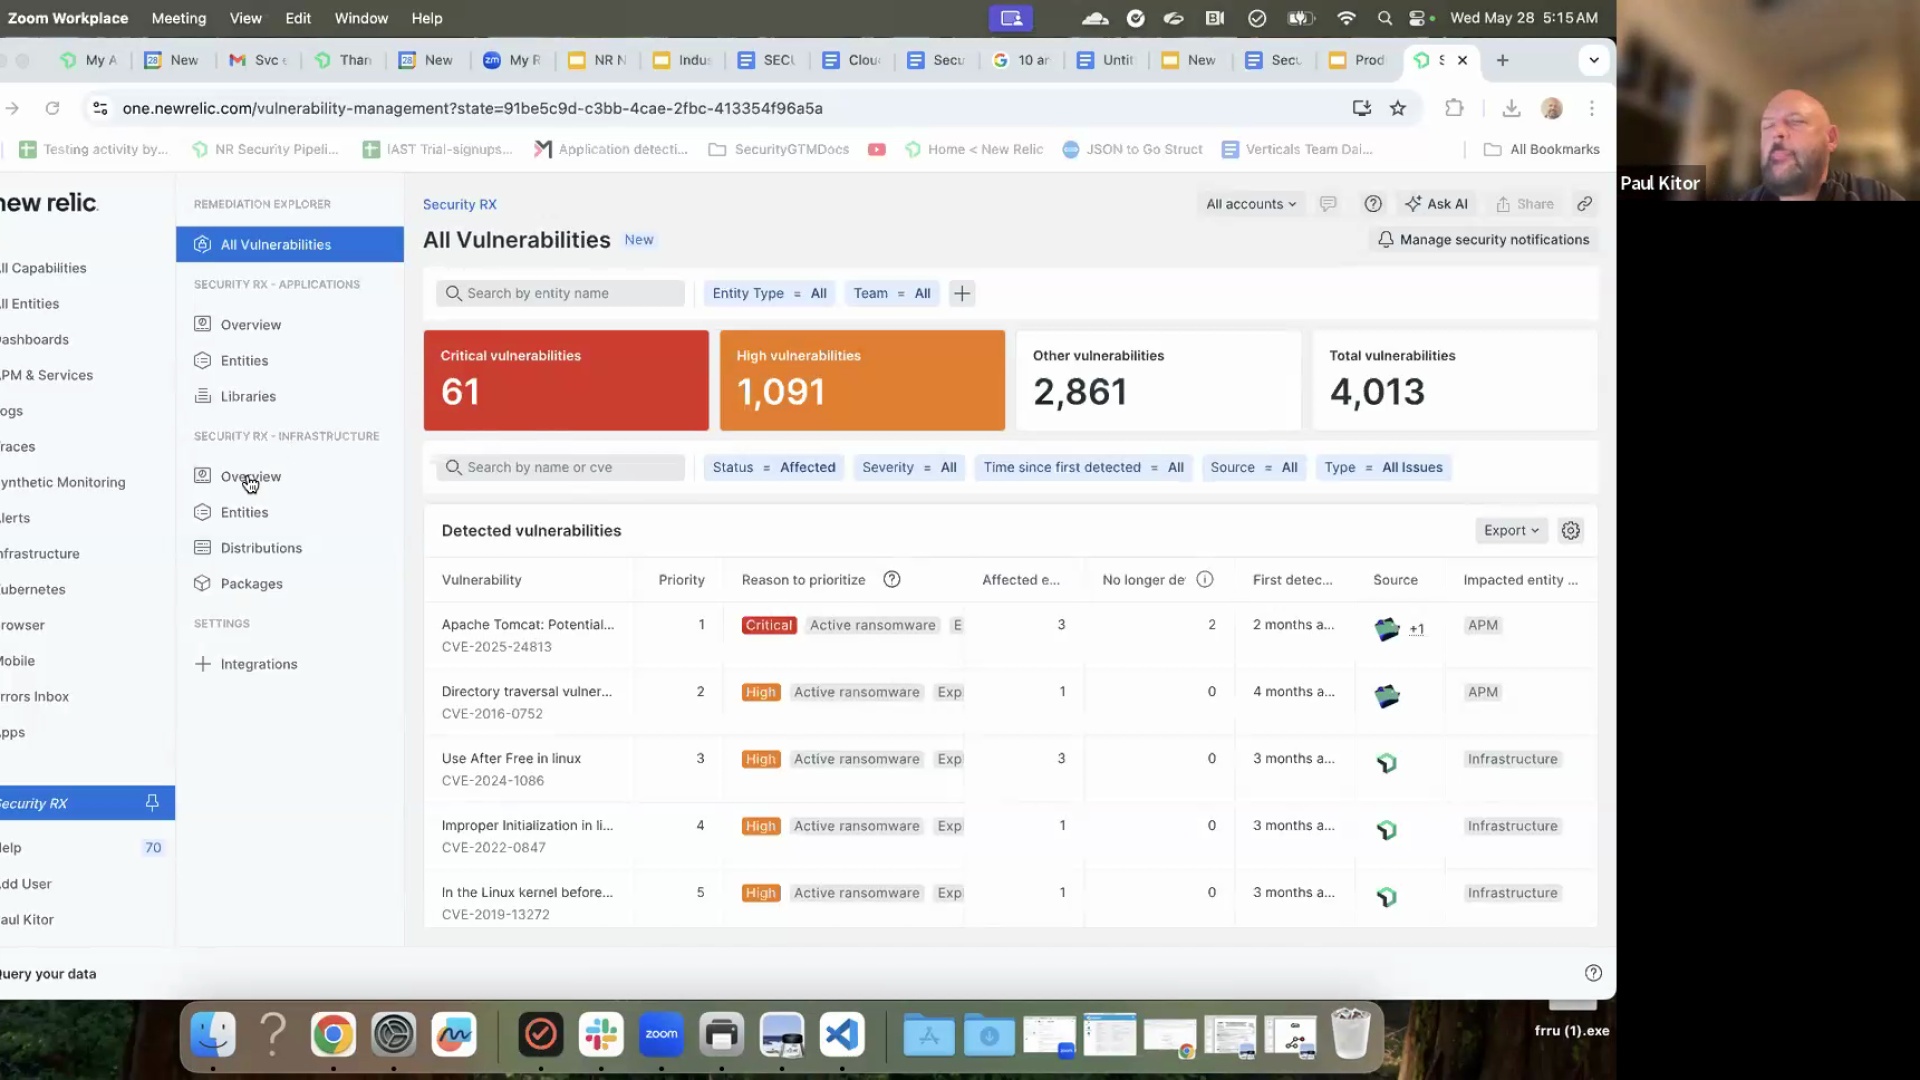Open the Severity filter
This screenshot has width=1920, height=1080.
point(909,468)
